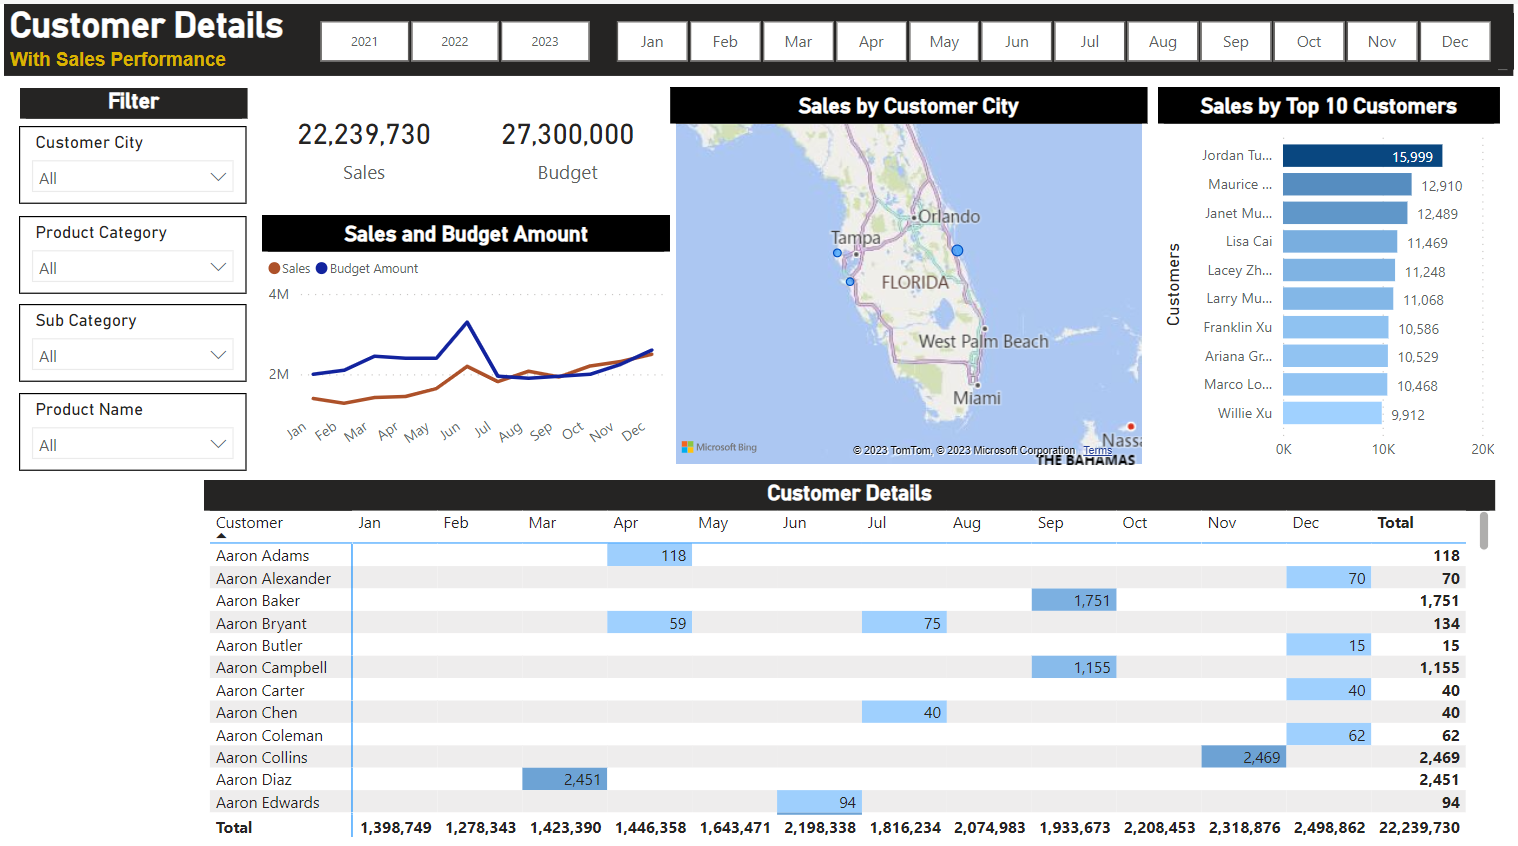Click the Jan month button
Viewport: 1518px width, 846px height.
pyautogui.click(x=651, y=41)
